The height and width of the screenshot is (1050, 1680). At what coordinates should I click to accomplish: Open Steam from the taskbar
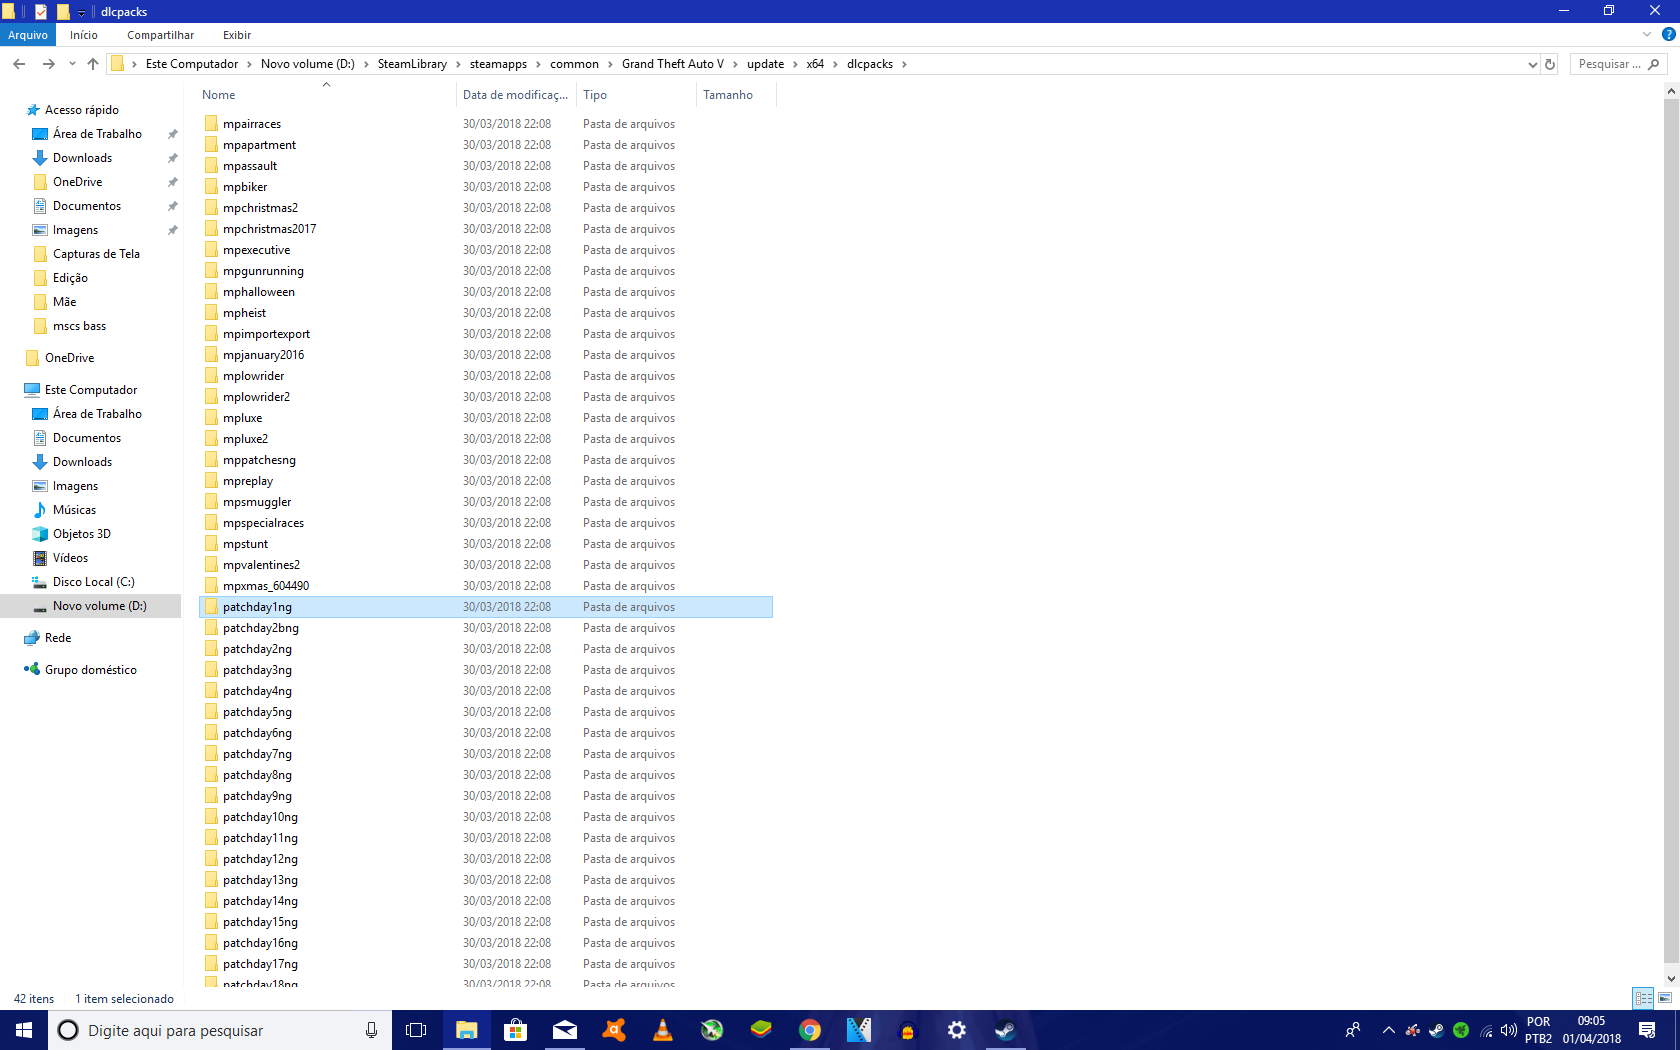[1005, 1030]
